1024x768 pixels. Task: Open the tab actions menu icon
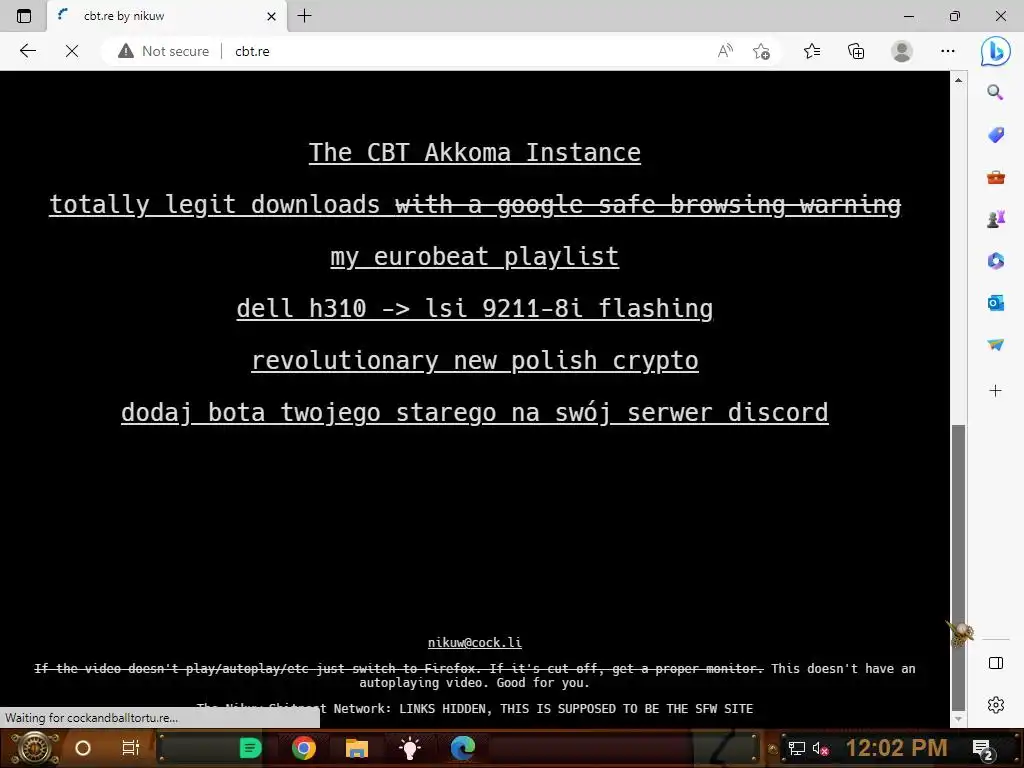pos(24,16)
